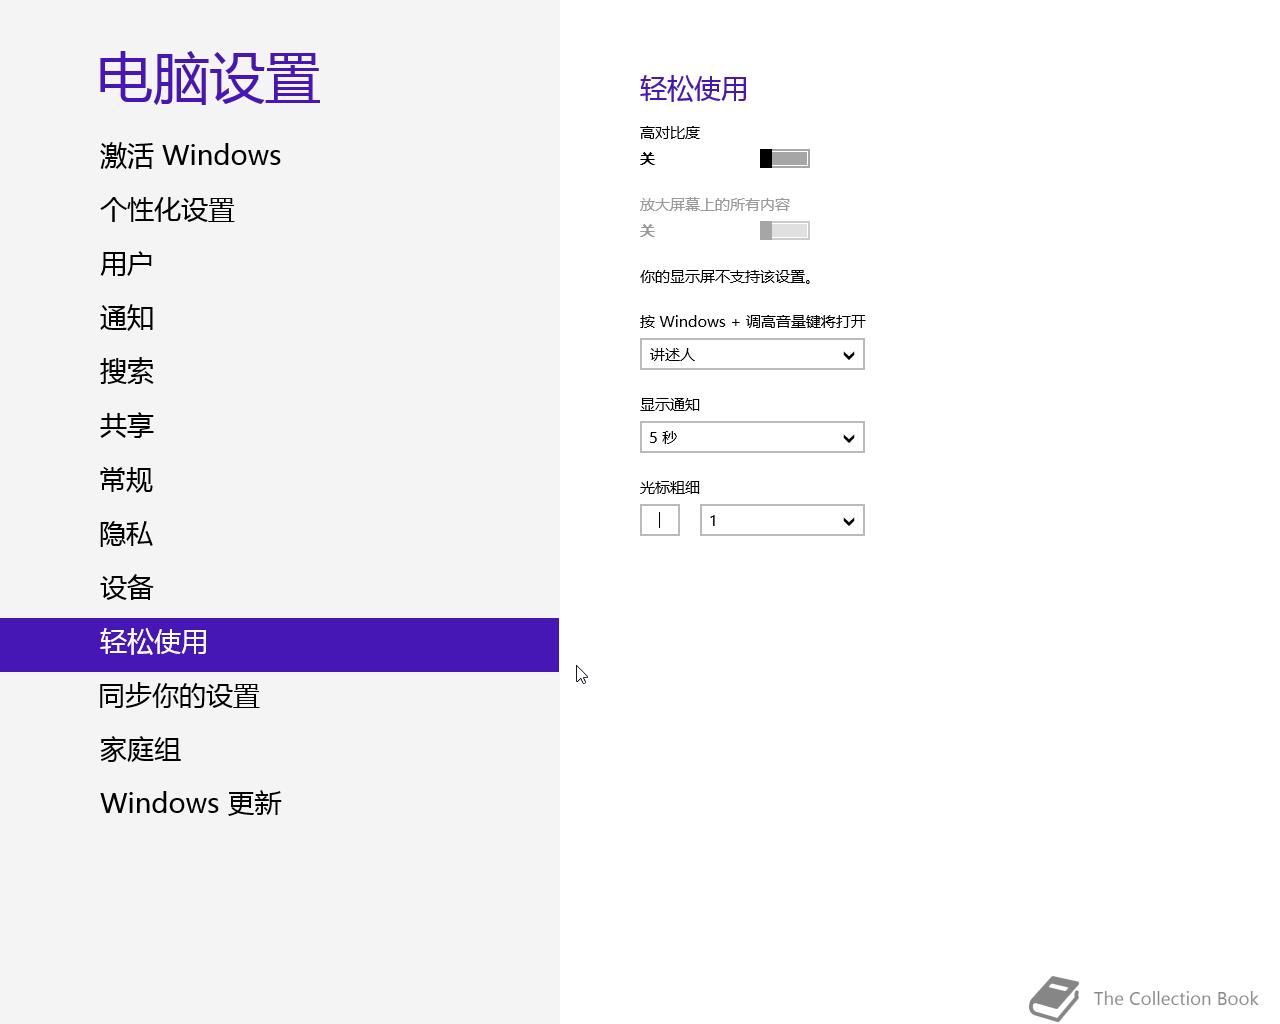Open Windows 更新 settings
This screenshot has height=1024, width=1280.
(x=279, y=803)
